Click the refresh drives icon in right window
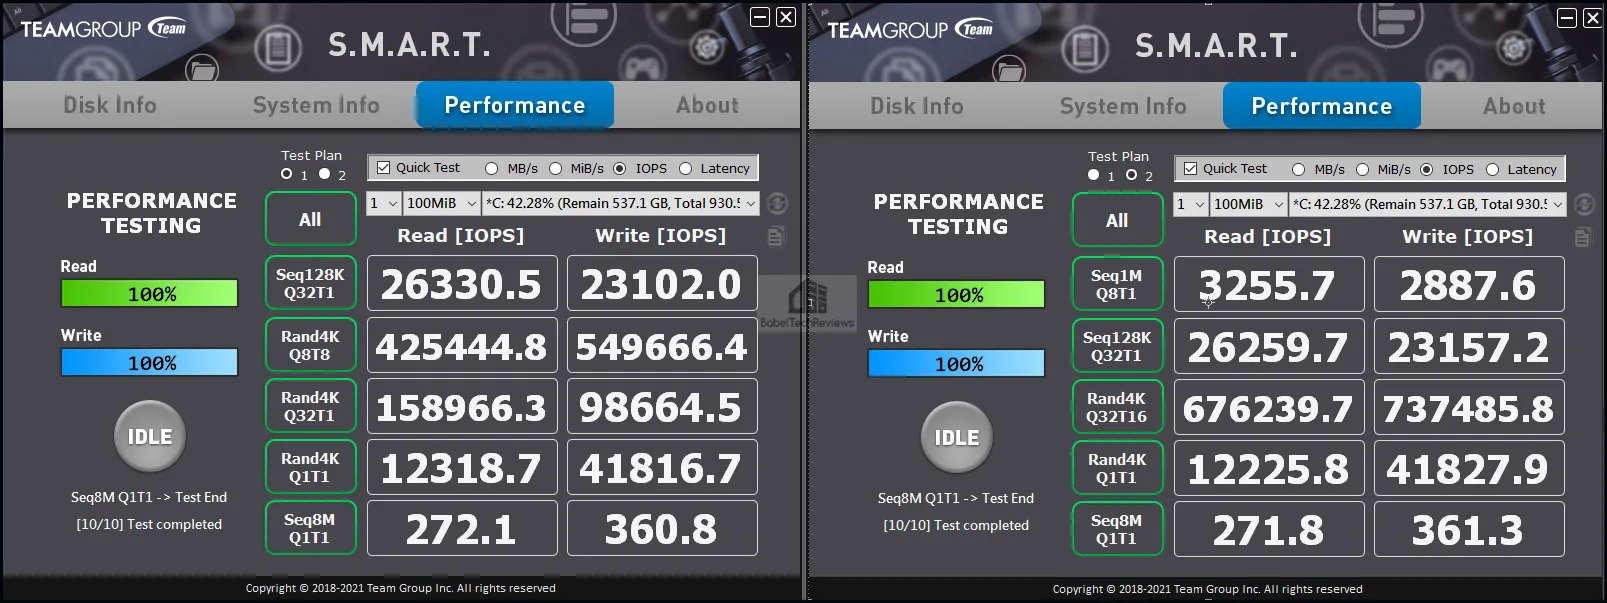The width and height of the screenshot is (1607, 603). pos(1584,204)
